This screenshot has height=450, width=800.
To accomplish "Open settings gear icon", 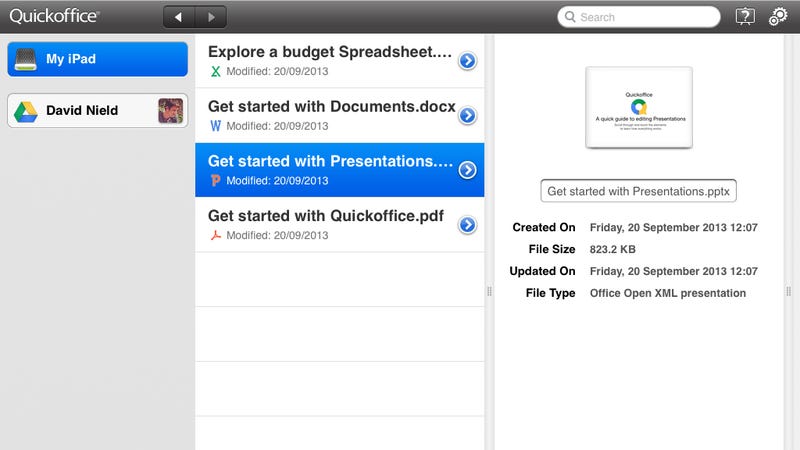I will click(778, 17).
